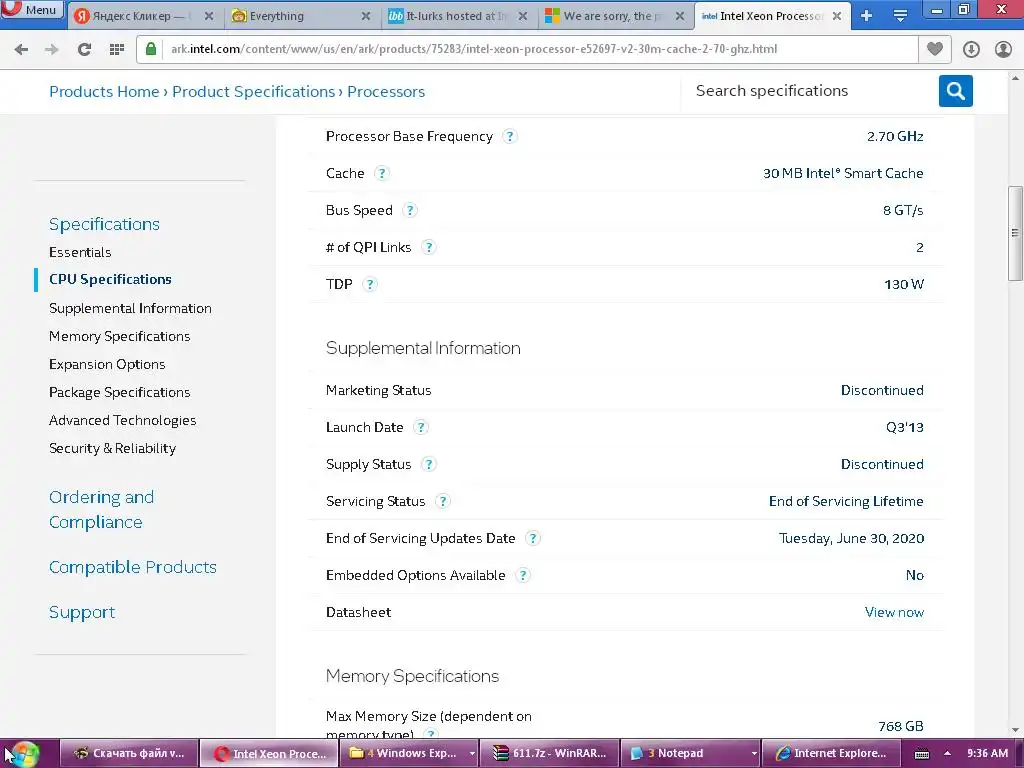Open Compatible Products section

[133, 567]
